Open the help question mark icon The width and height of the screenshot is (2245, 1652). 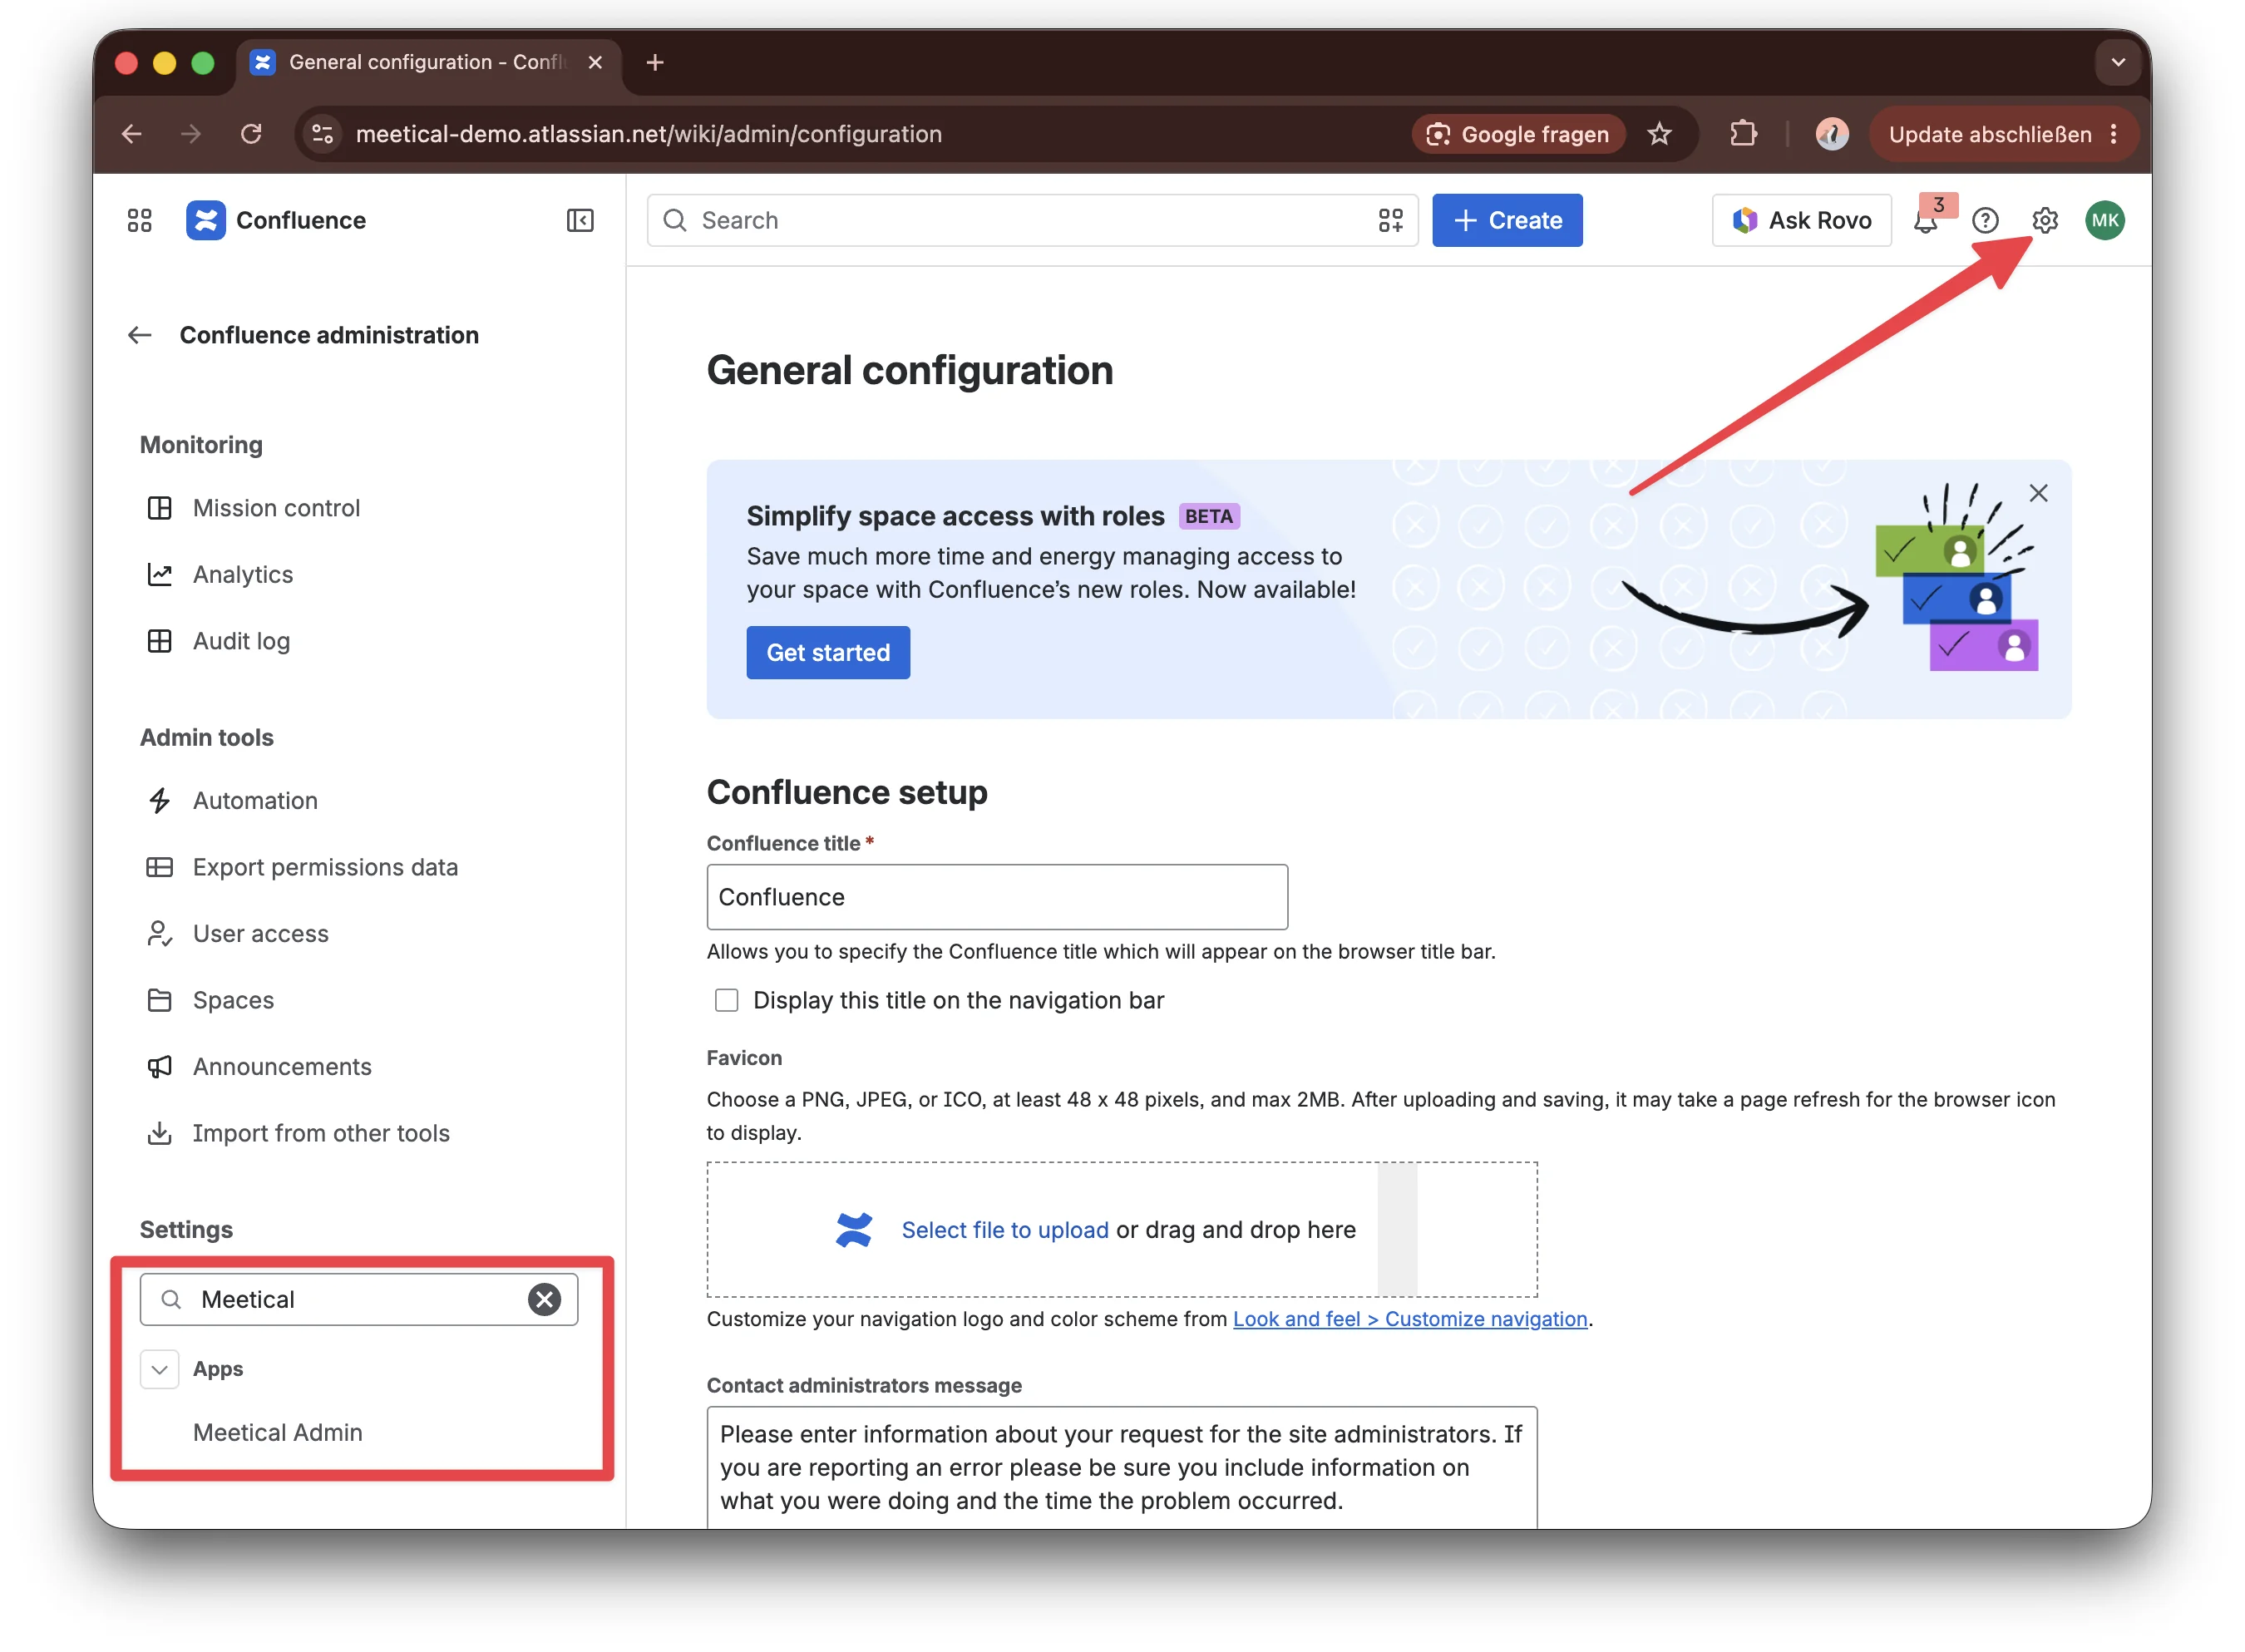tap(1985, 220)
